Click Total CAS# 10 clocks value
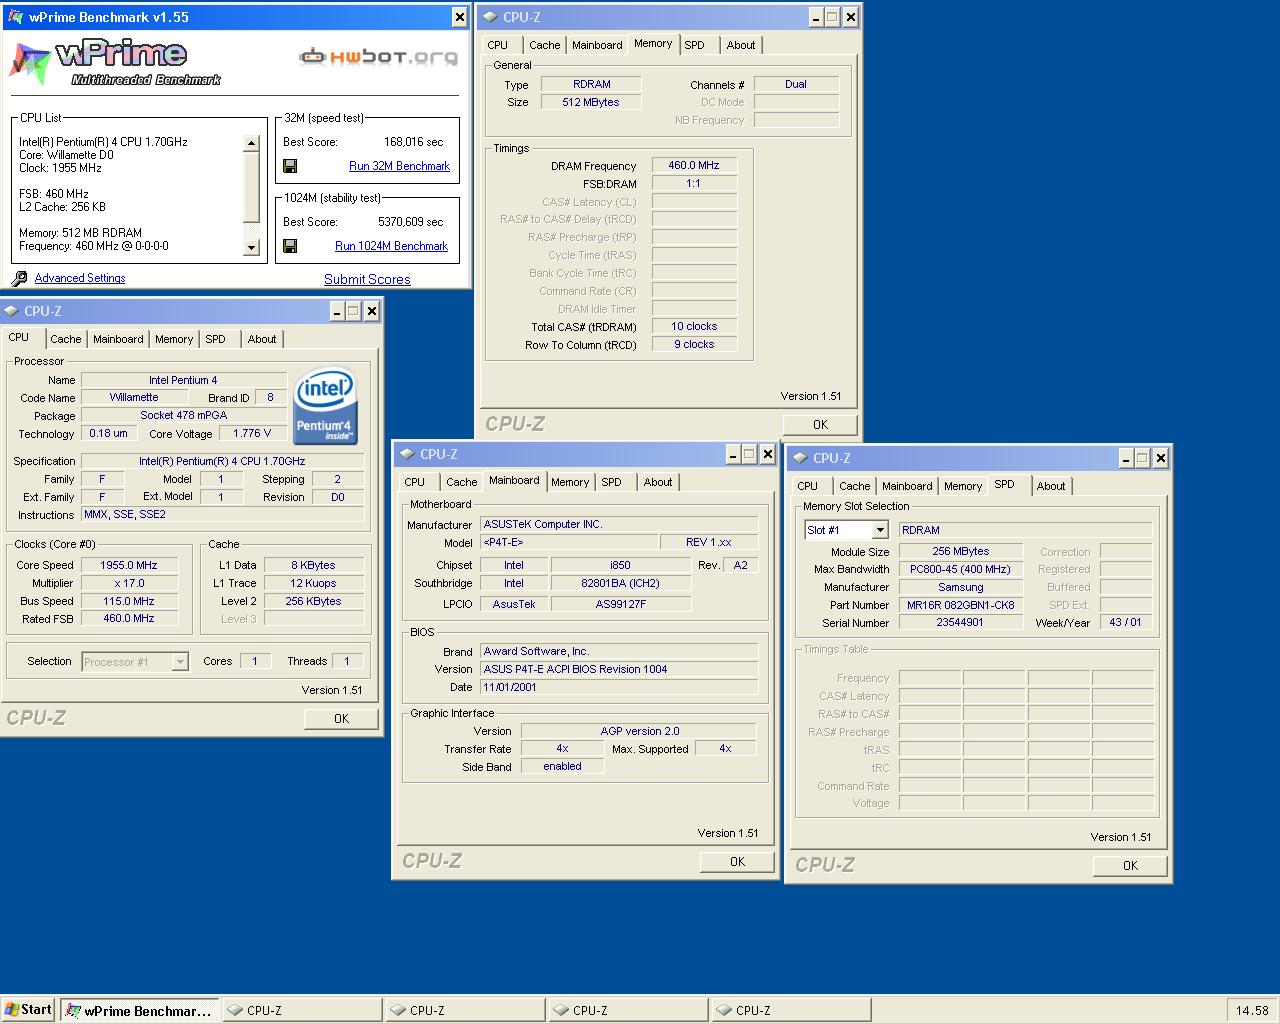Image resolution: width=1280 pixels, height=1024 pixels. 694,326
